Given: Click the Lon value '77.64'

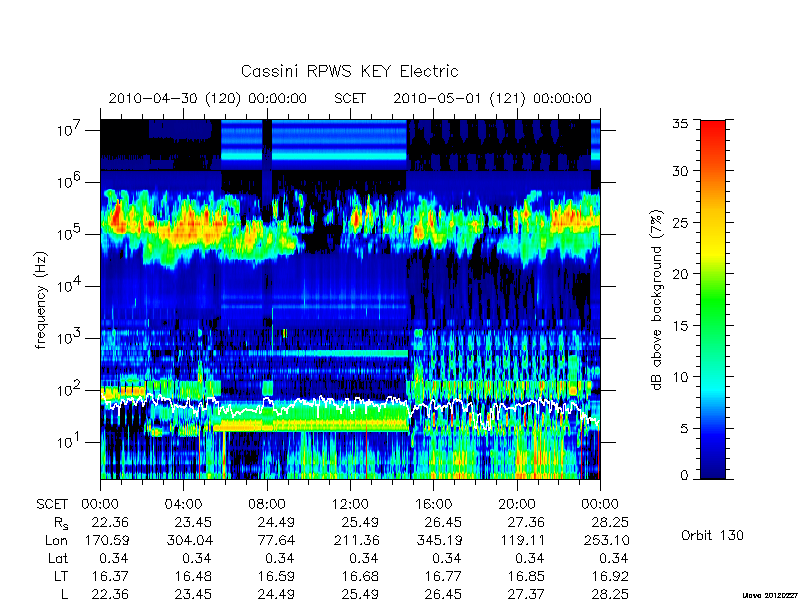Looking at the screenshot, I should click(x=278, y=540).
